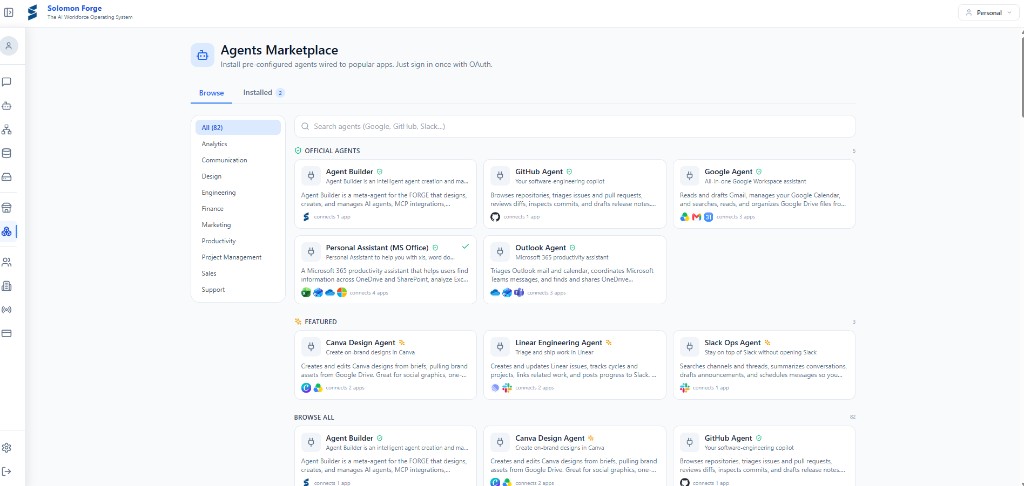This screenshot has width=1024, height=486.
Task: Click the plug icon on Google Agent card
Action: click(x=689, y=176)
